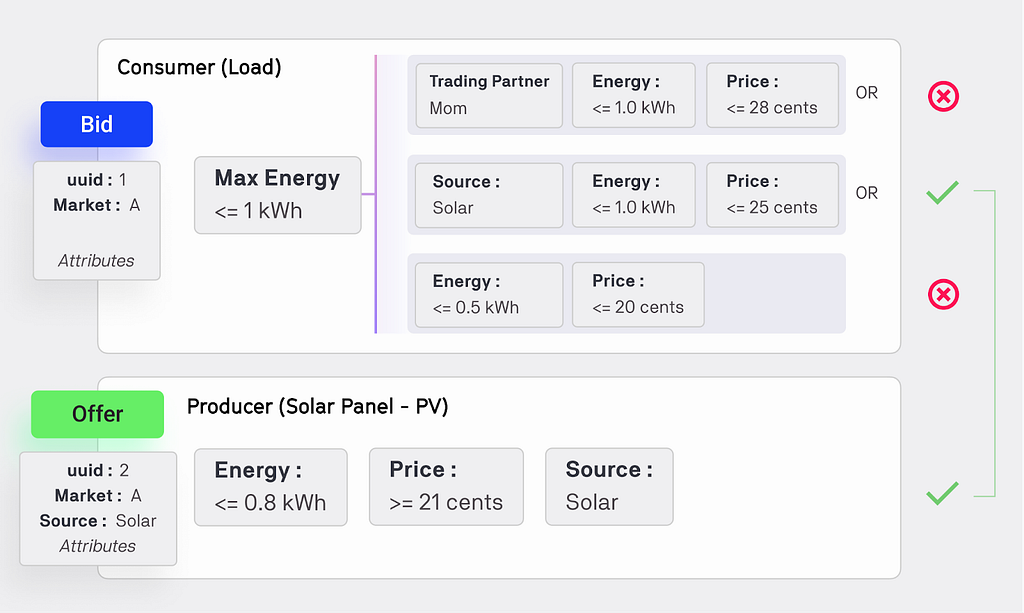Click the red X beside Trading Partner row
The height and width of the screenshot is (613, 1024).
click(943, 97)
